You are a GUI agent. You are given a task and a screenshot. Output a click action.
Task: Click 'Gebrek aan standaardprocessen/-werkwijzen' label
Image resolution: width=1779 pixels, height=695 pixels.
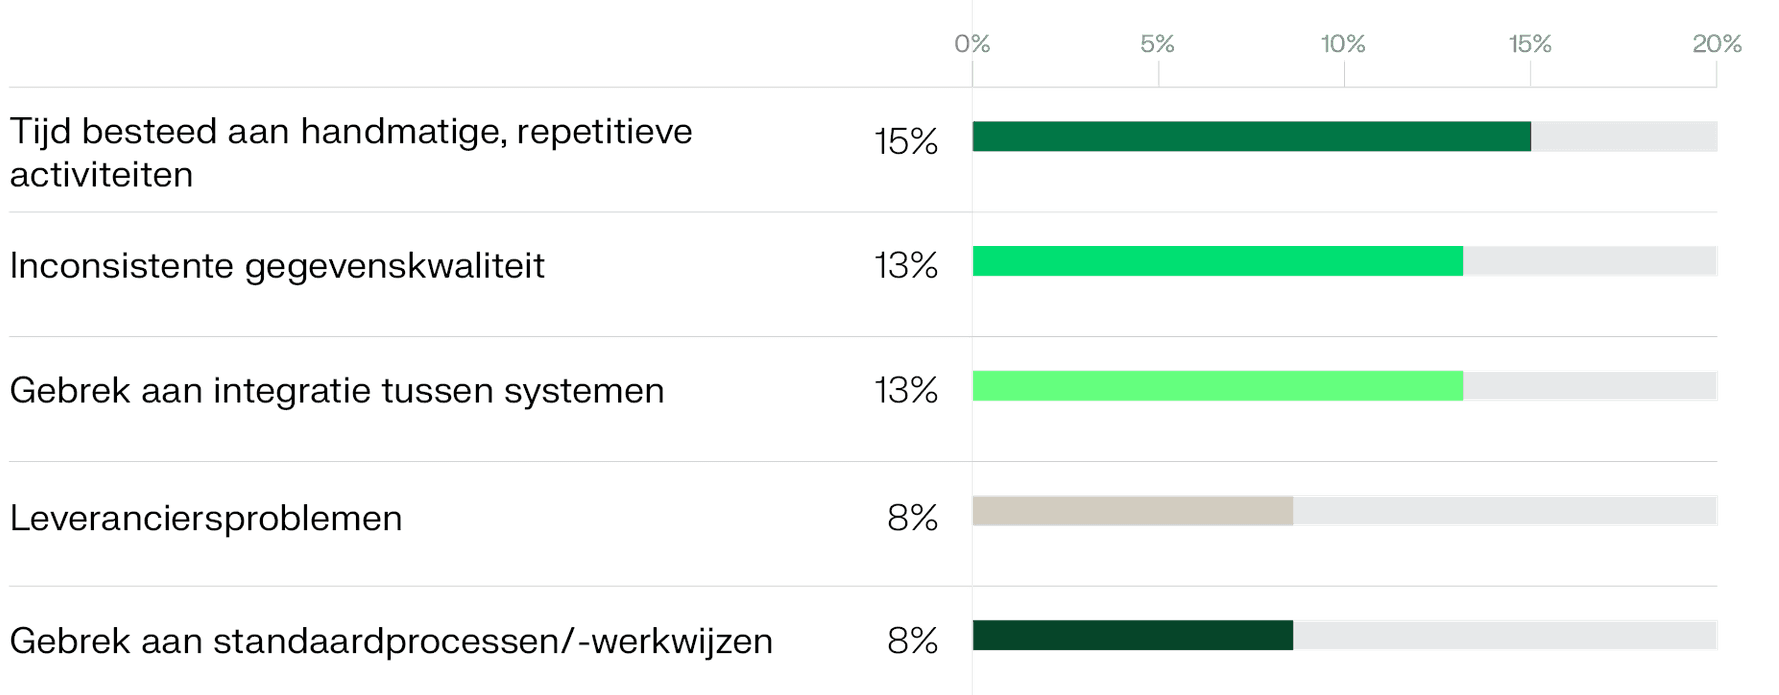click(391, 641)
